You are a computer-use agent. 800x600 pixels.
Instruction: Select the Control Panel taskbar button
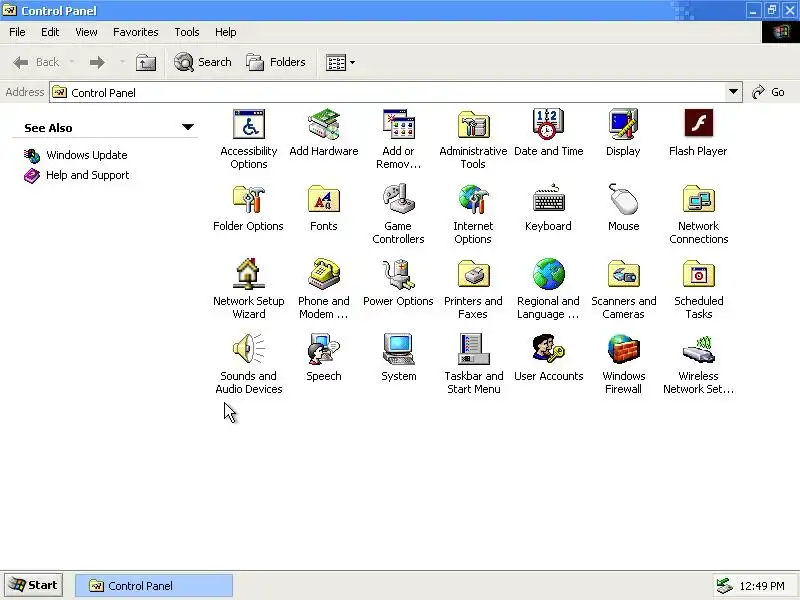[154, 586]
